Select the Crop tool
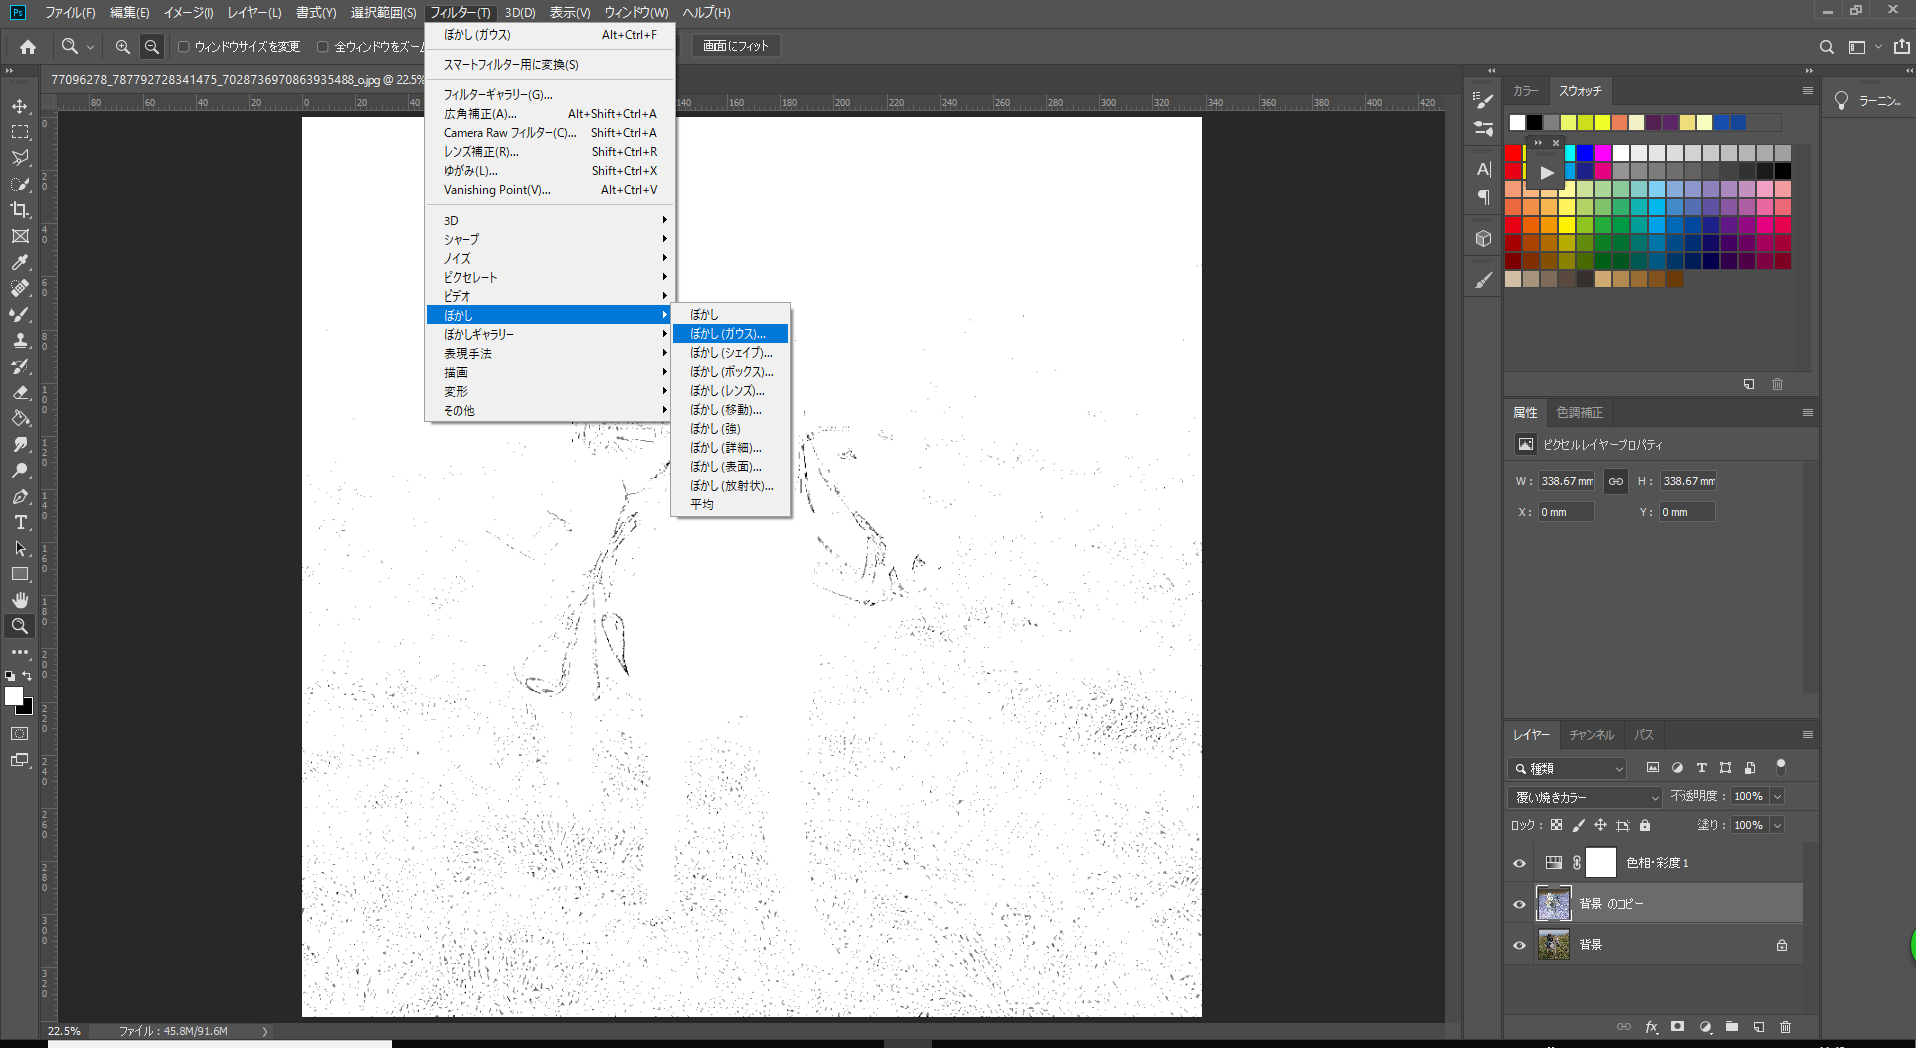Screen dimensions: 1916x1048 [x=20, y=210]
